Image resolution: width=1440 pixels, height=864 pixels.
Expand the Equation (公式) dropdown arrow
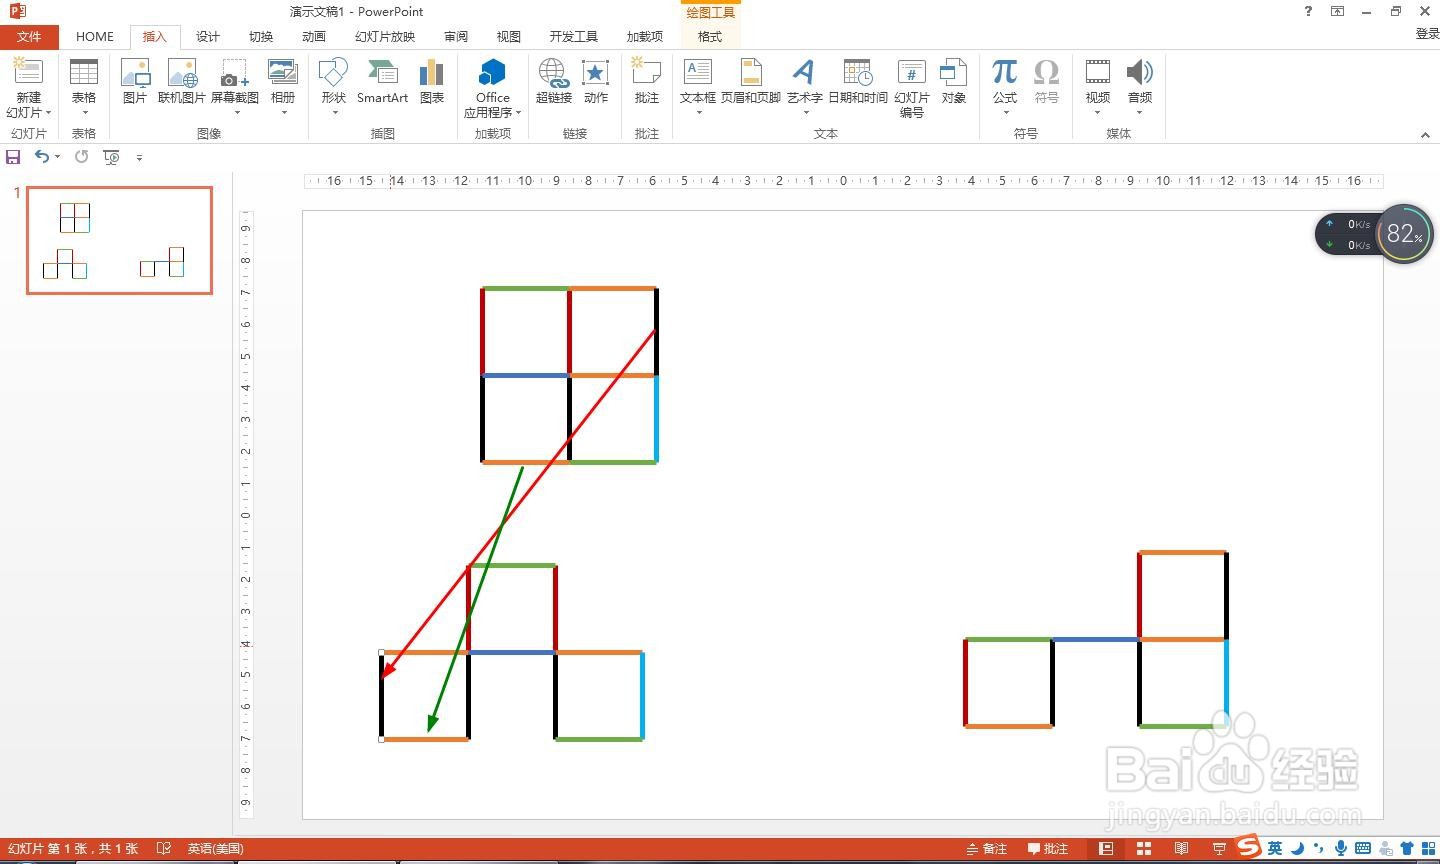(x=1006, y=112)
